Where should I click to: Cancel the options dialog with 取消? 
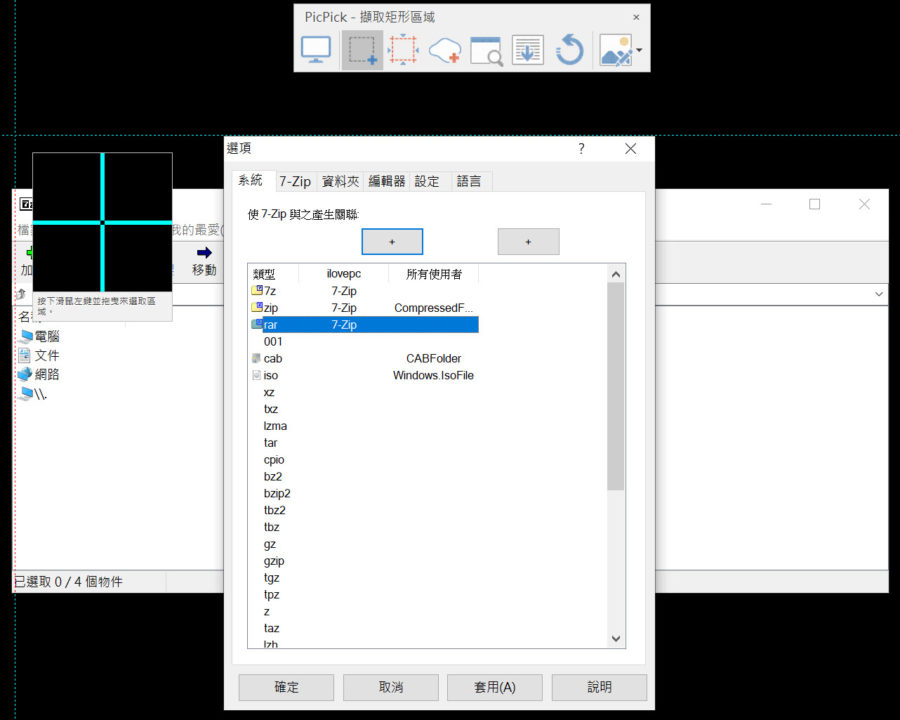coord(391,687)
